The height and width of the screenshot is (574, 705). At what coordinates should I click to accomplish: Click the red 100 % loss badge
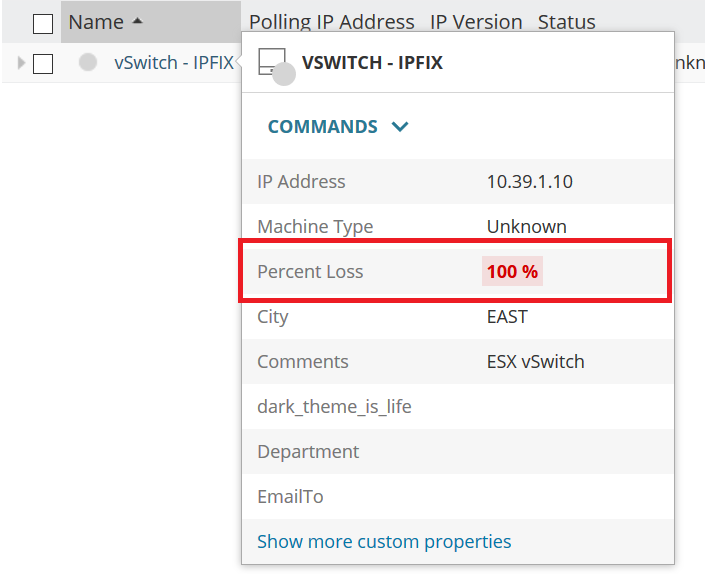[x=512, y=271]
